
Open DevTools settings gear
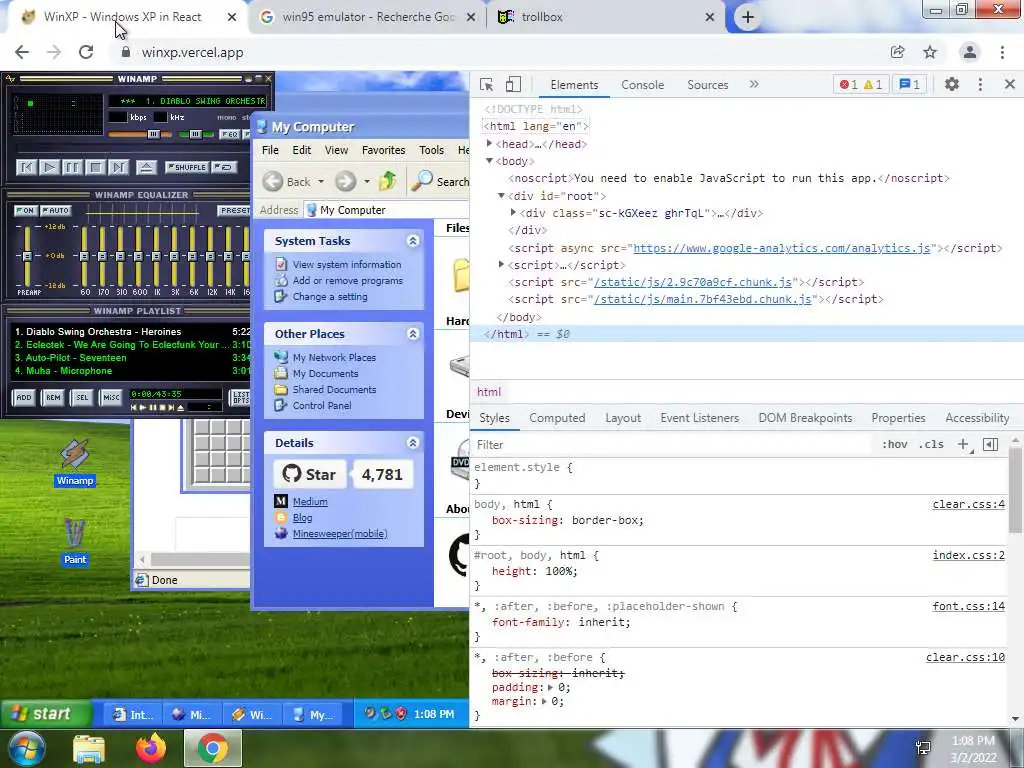952,84
